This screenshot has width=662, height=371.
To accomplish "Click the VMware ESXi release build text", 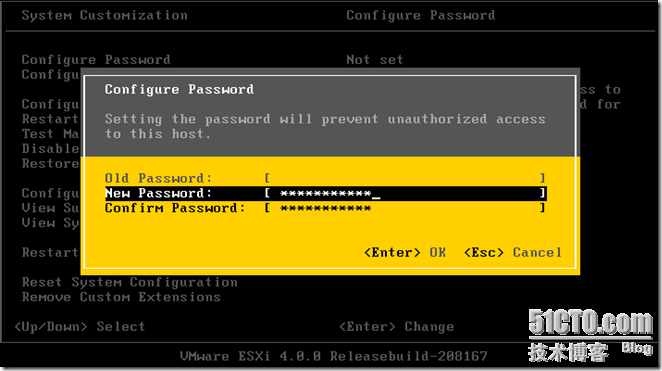I will [x=334, y=356].
